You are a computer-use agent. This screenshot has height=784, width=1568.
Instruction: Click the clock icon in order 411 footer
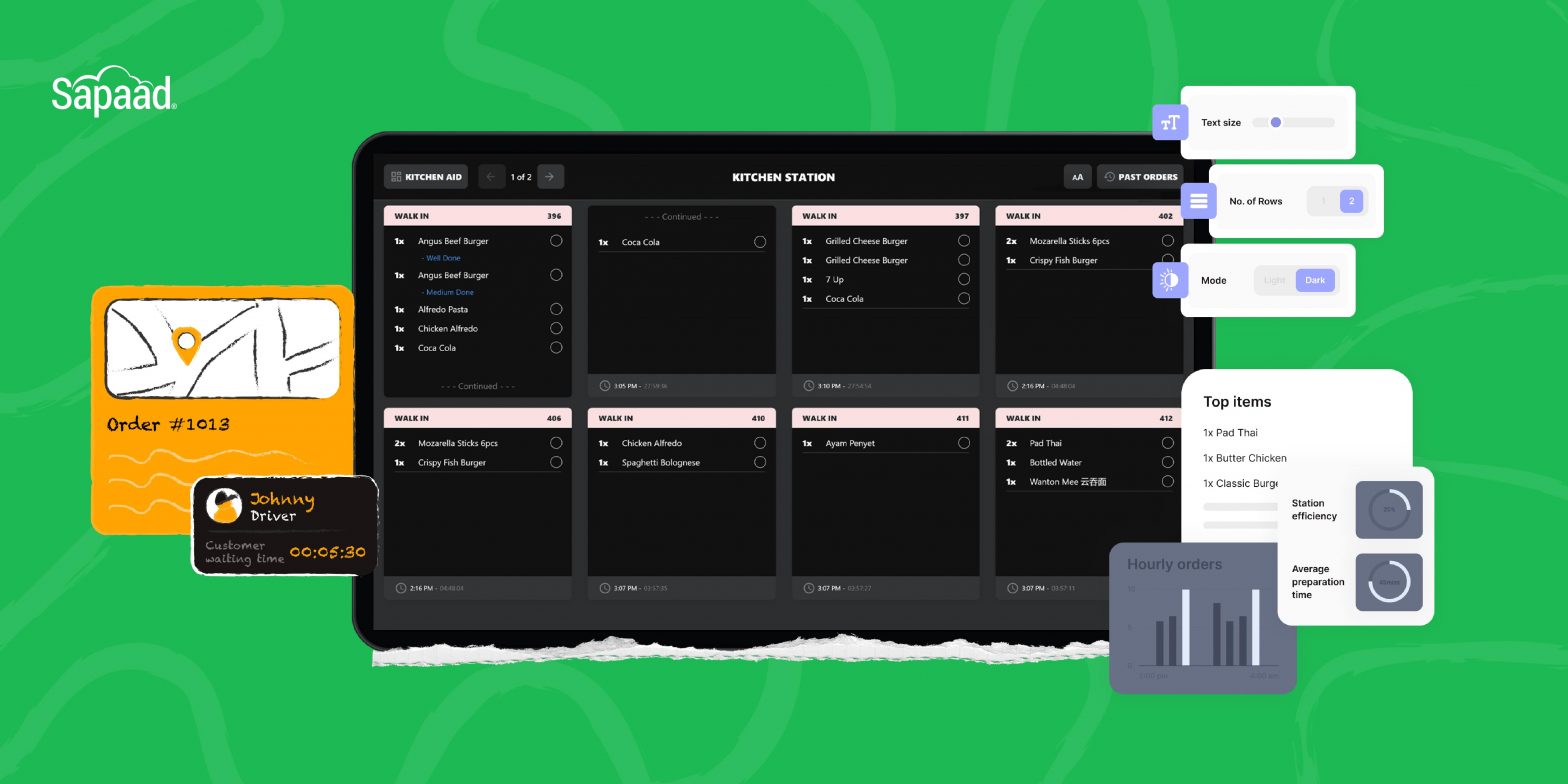coord(808,588)
